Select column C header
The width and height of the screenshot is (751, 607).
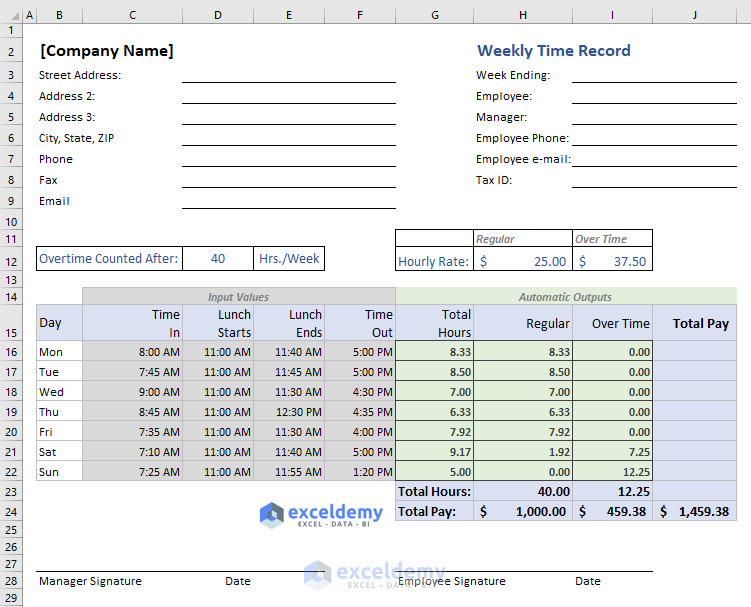click(132, 15)
